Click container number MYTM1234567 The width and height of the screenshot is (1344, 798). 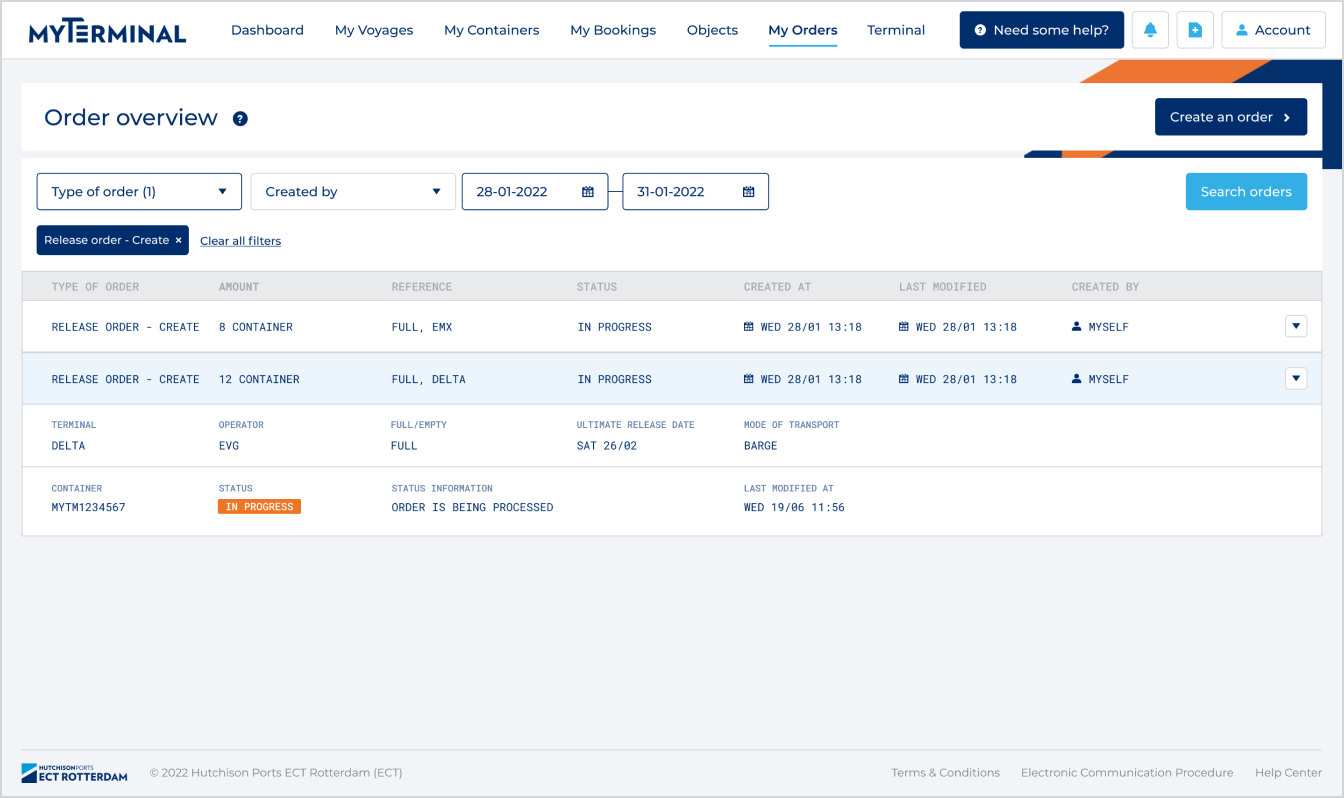point(88,507)
